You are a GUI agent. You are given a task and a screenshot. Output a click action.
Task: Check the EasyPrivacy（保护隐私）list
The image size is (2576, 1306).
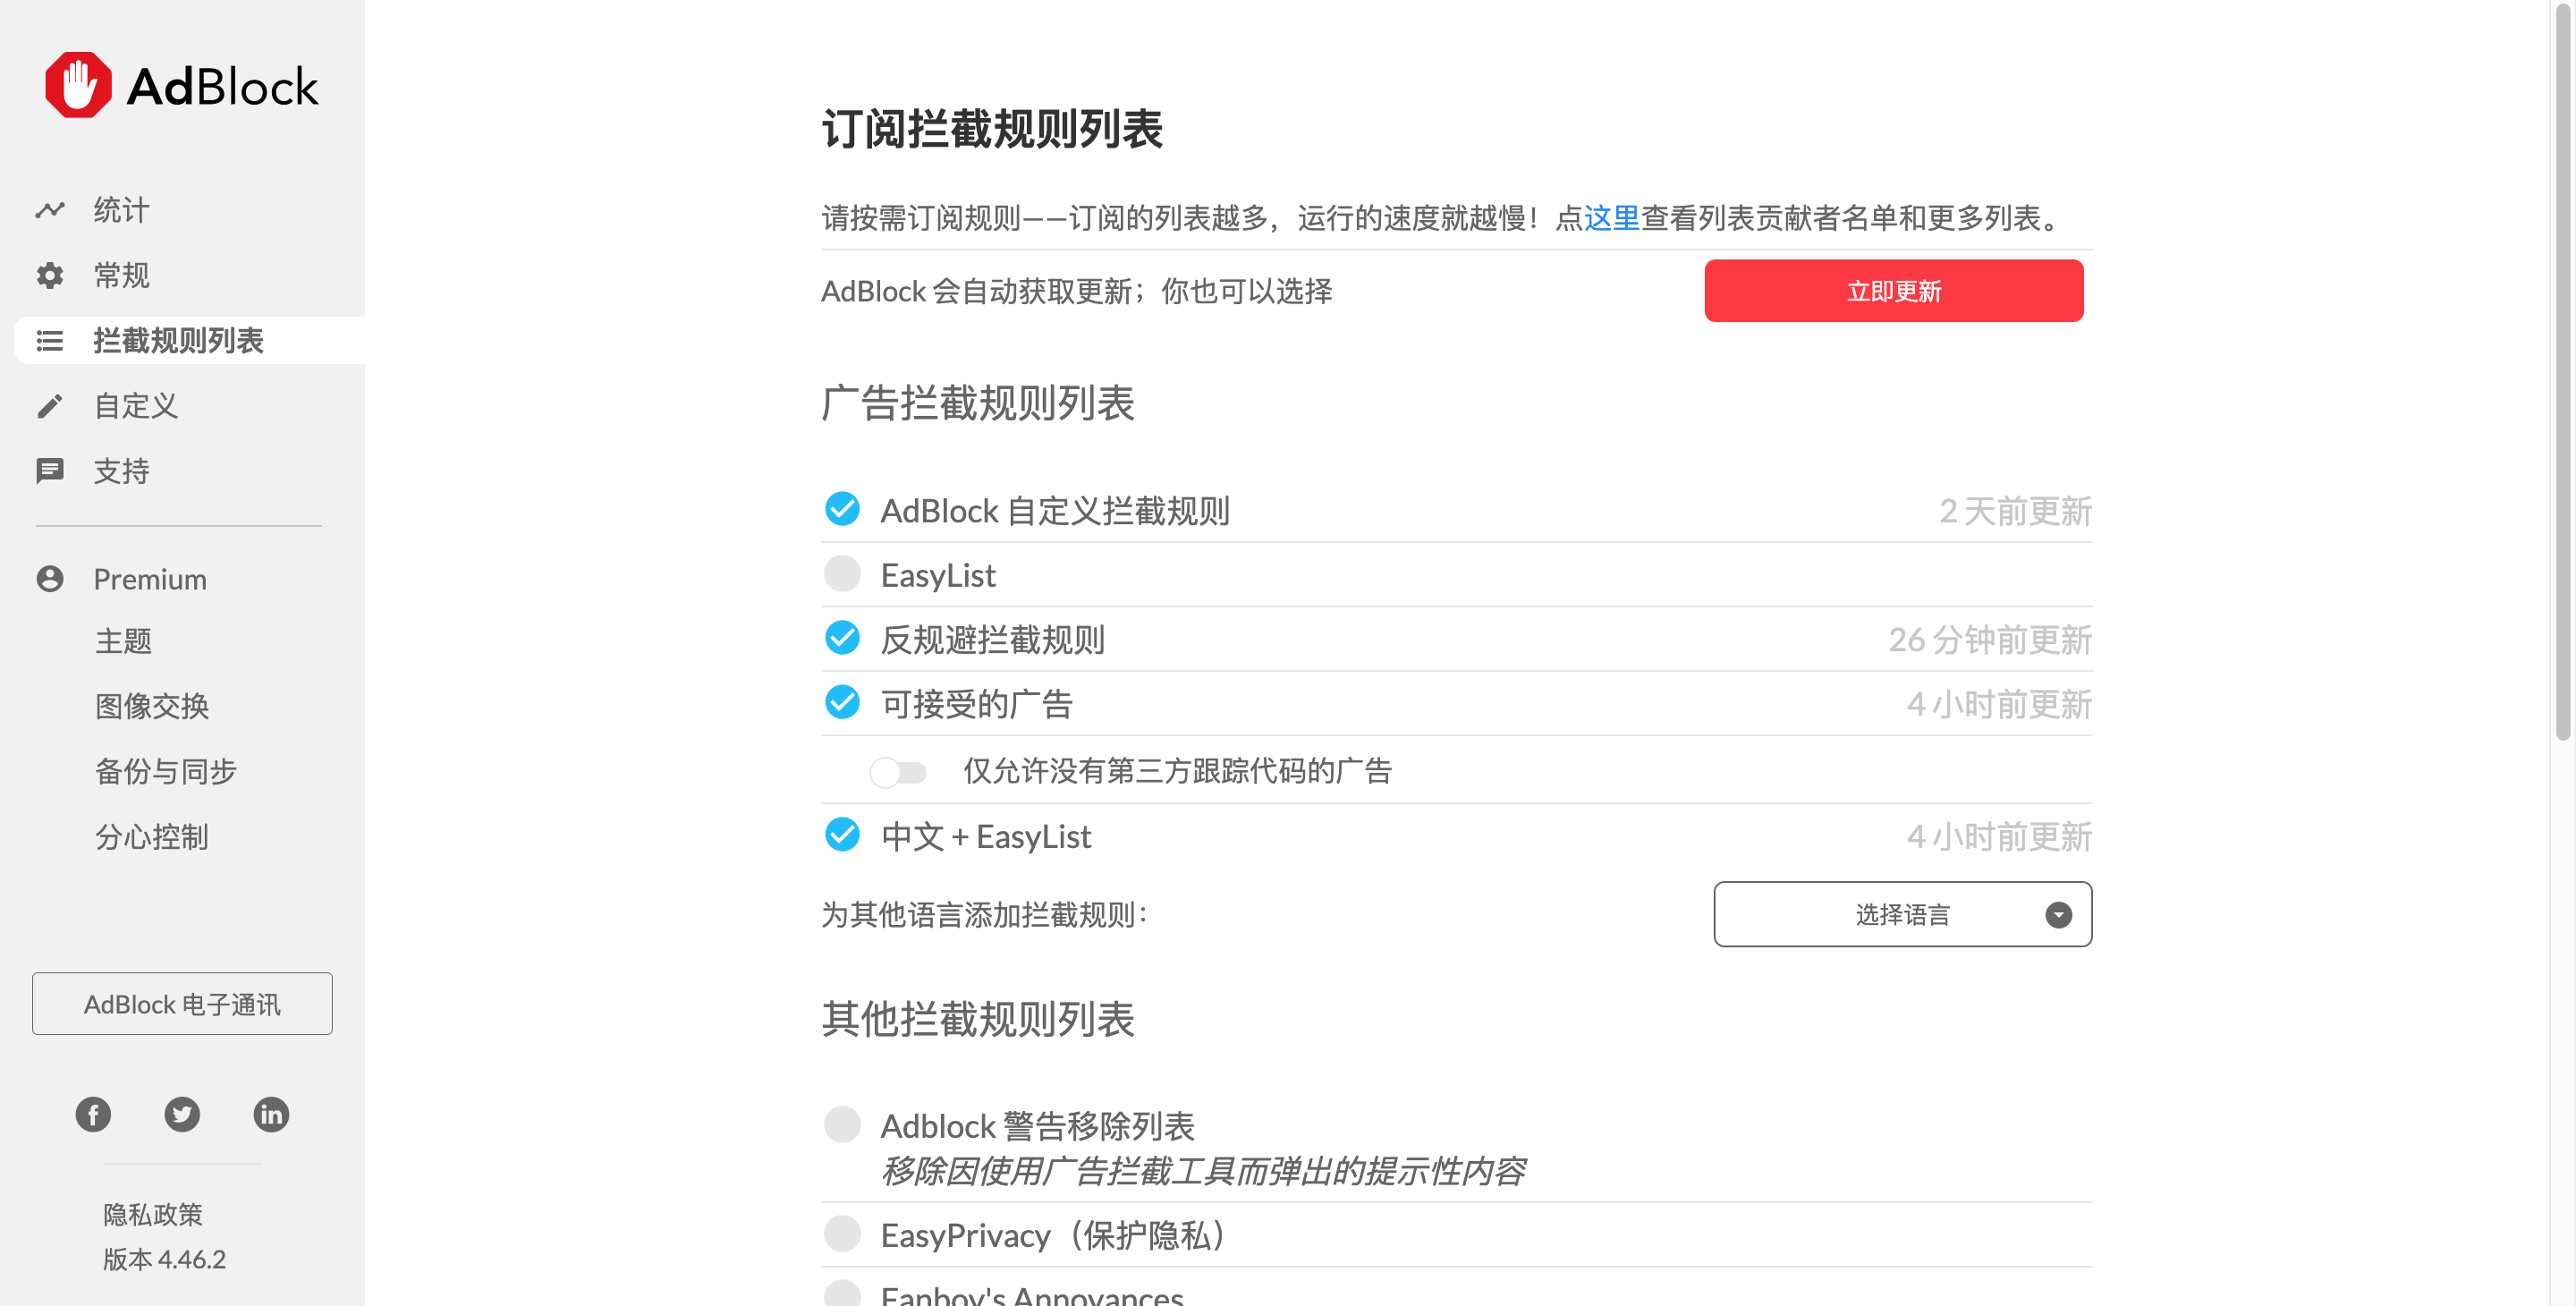(x=842, y=1234)
